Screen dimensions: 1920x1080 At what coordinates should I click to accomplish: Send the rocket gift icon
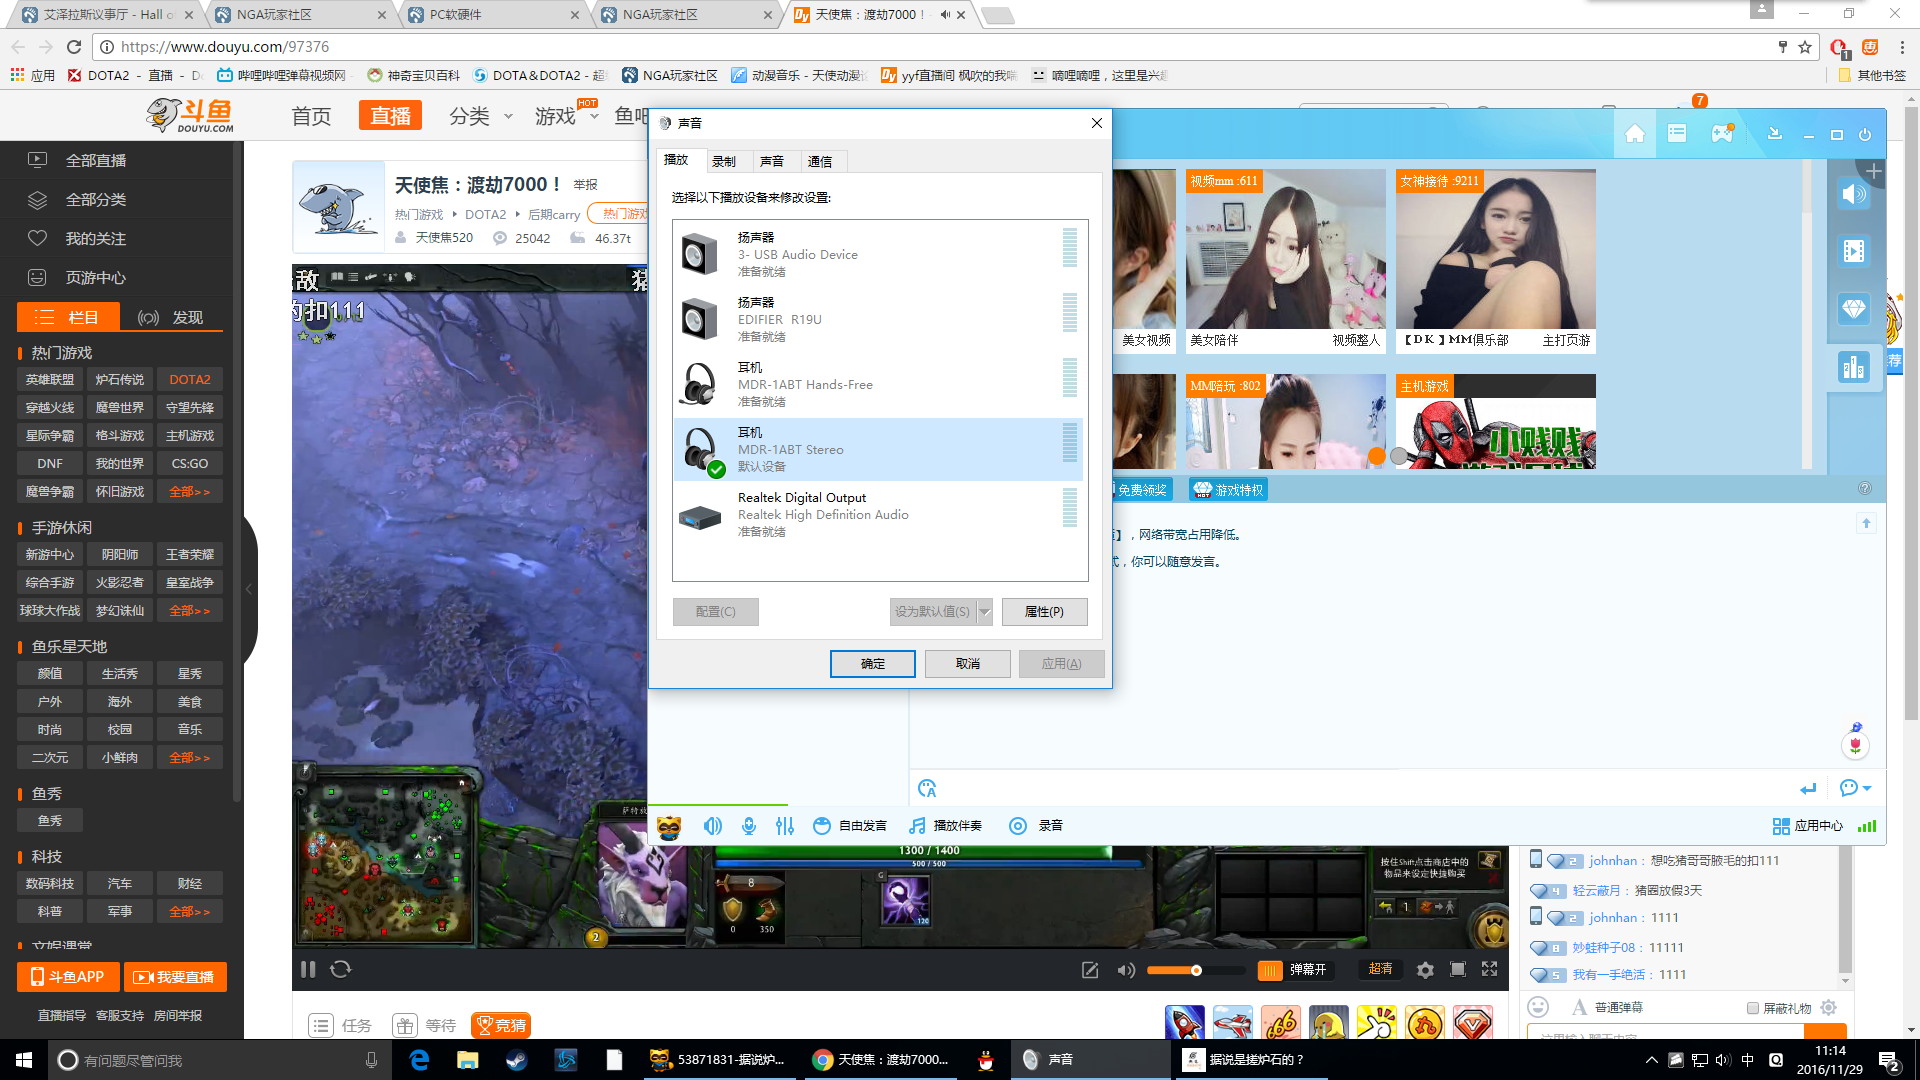1184,1023
